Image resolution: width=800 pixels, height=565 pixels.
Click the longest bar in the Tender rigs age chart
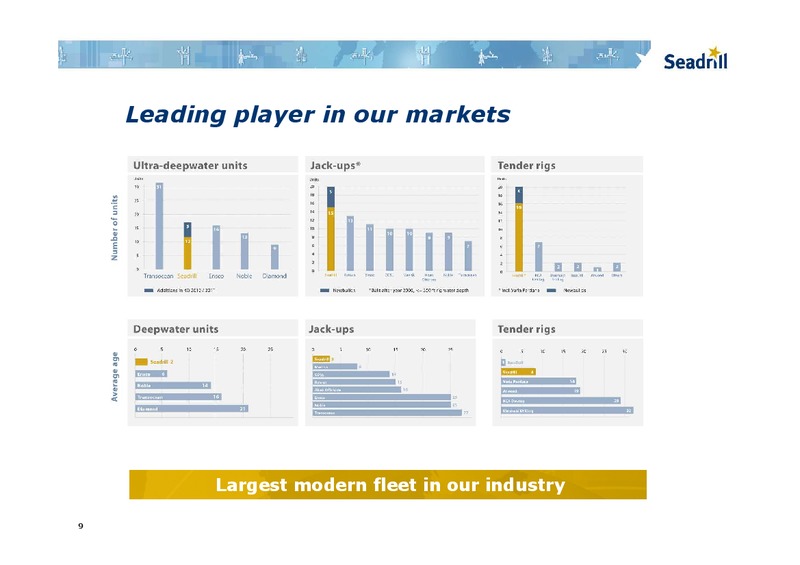click(x=567, y=410)
